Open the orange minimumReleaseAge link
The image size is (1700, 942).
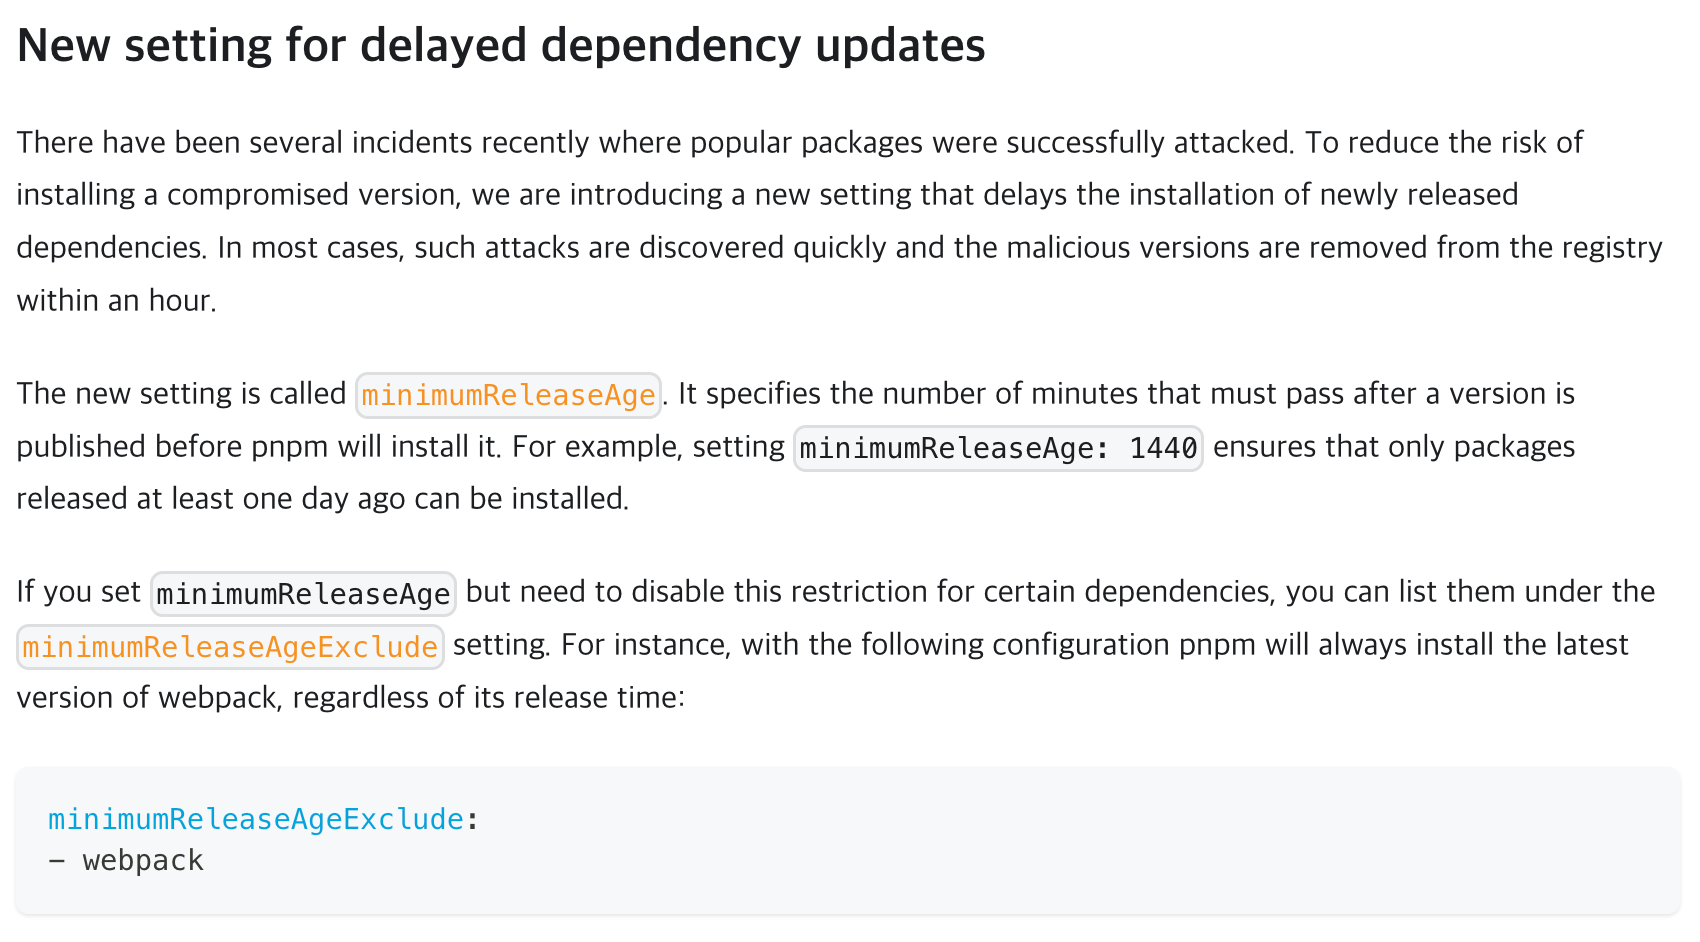coord(508,395)
